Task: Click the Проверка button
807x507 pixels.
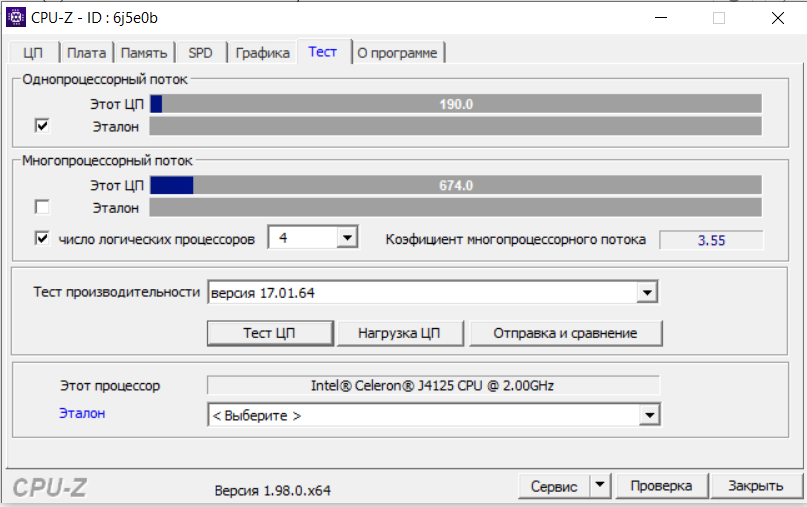Action: point(661,486)
